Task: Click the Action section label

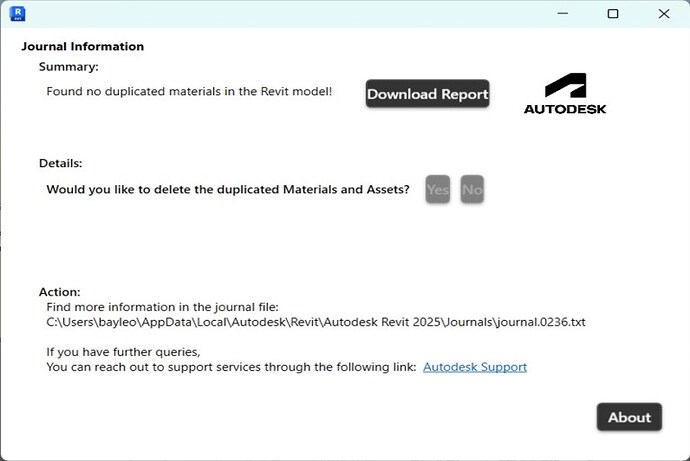Action: [x=60, y=292]
